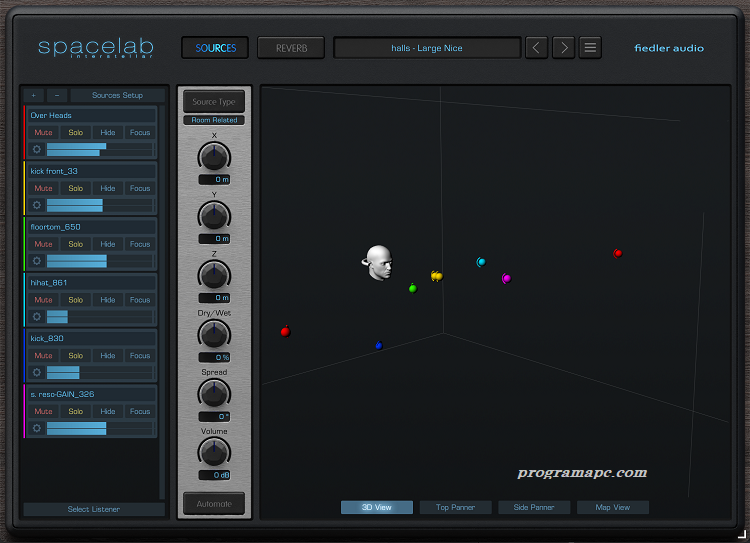
Task: Select the red source ball near the magenta ball
Action: [618, 253]
